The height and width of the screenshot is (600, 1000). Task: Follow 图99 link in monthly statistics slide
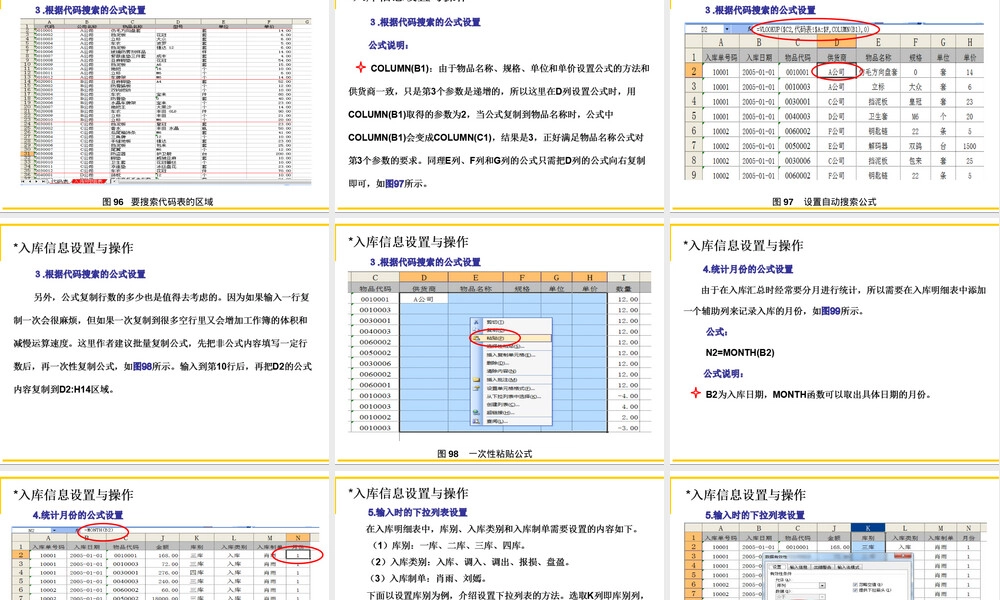(x=830, y=311)
